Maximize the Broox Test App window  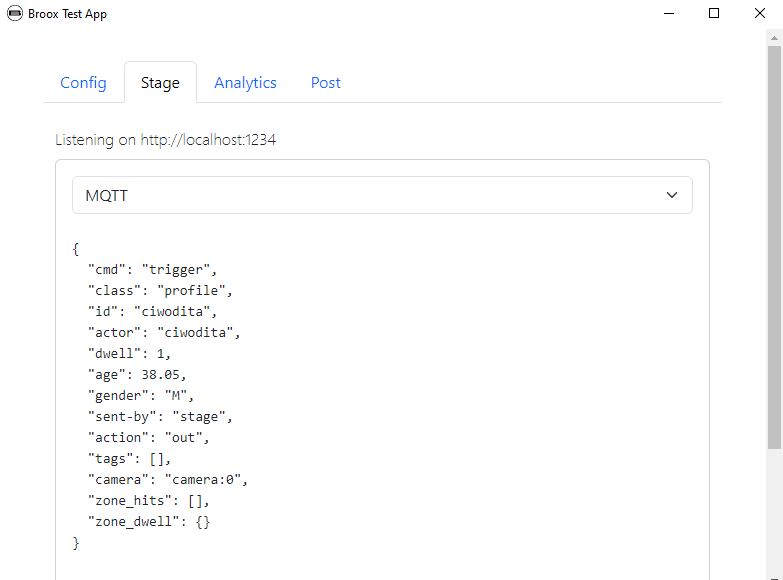714,13
